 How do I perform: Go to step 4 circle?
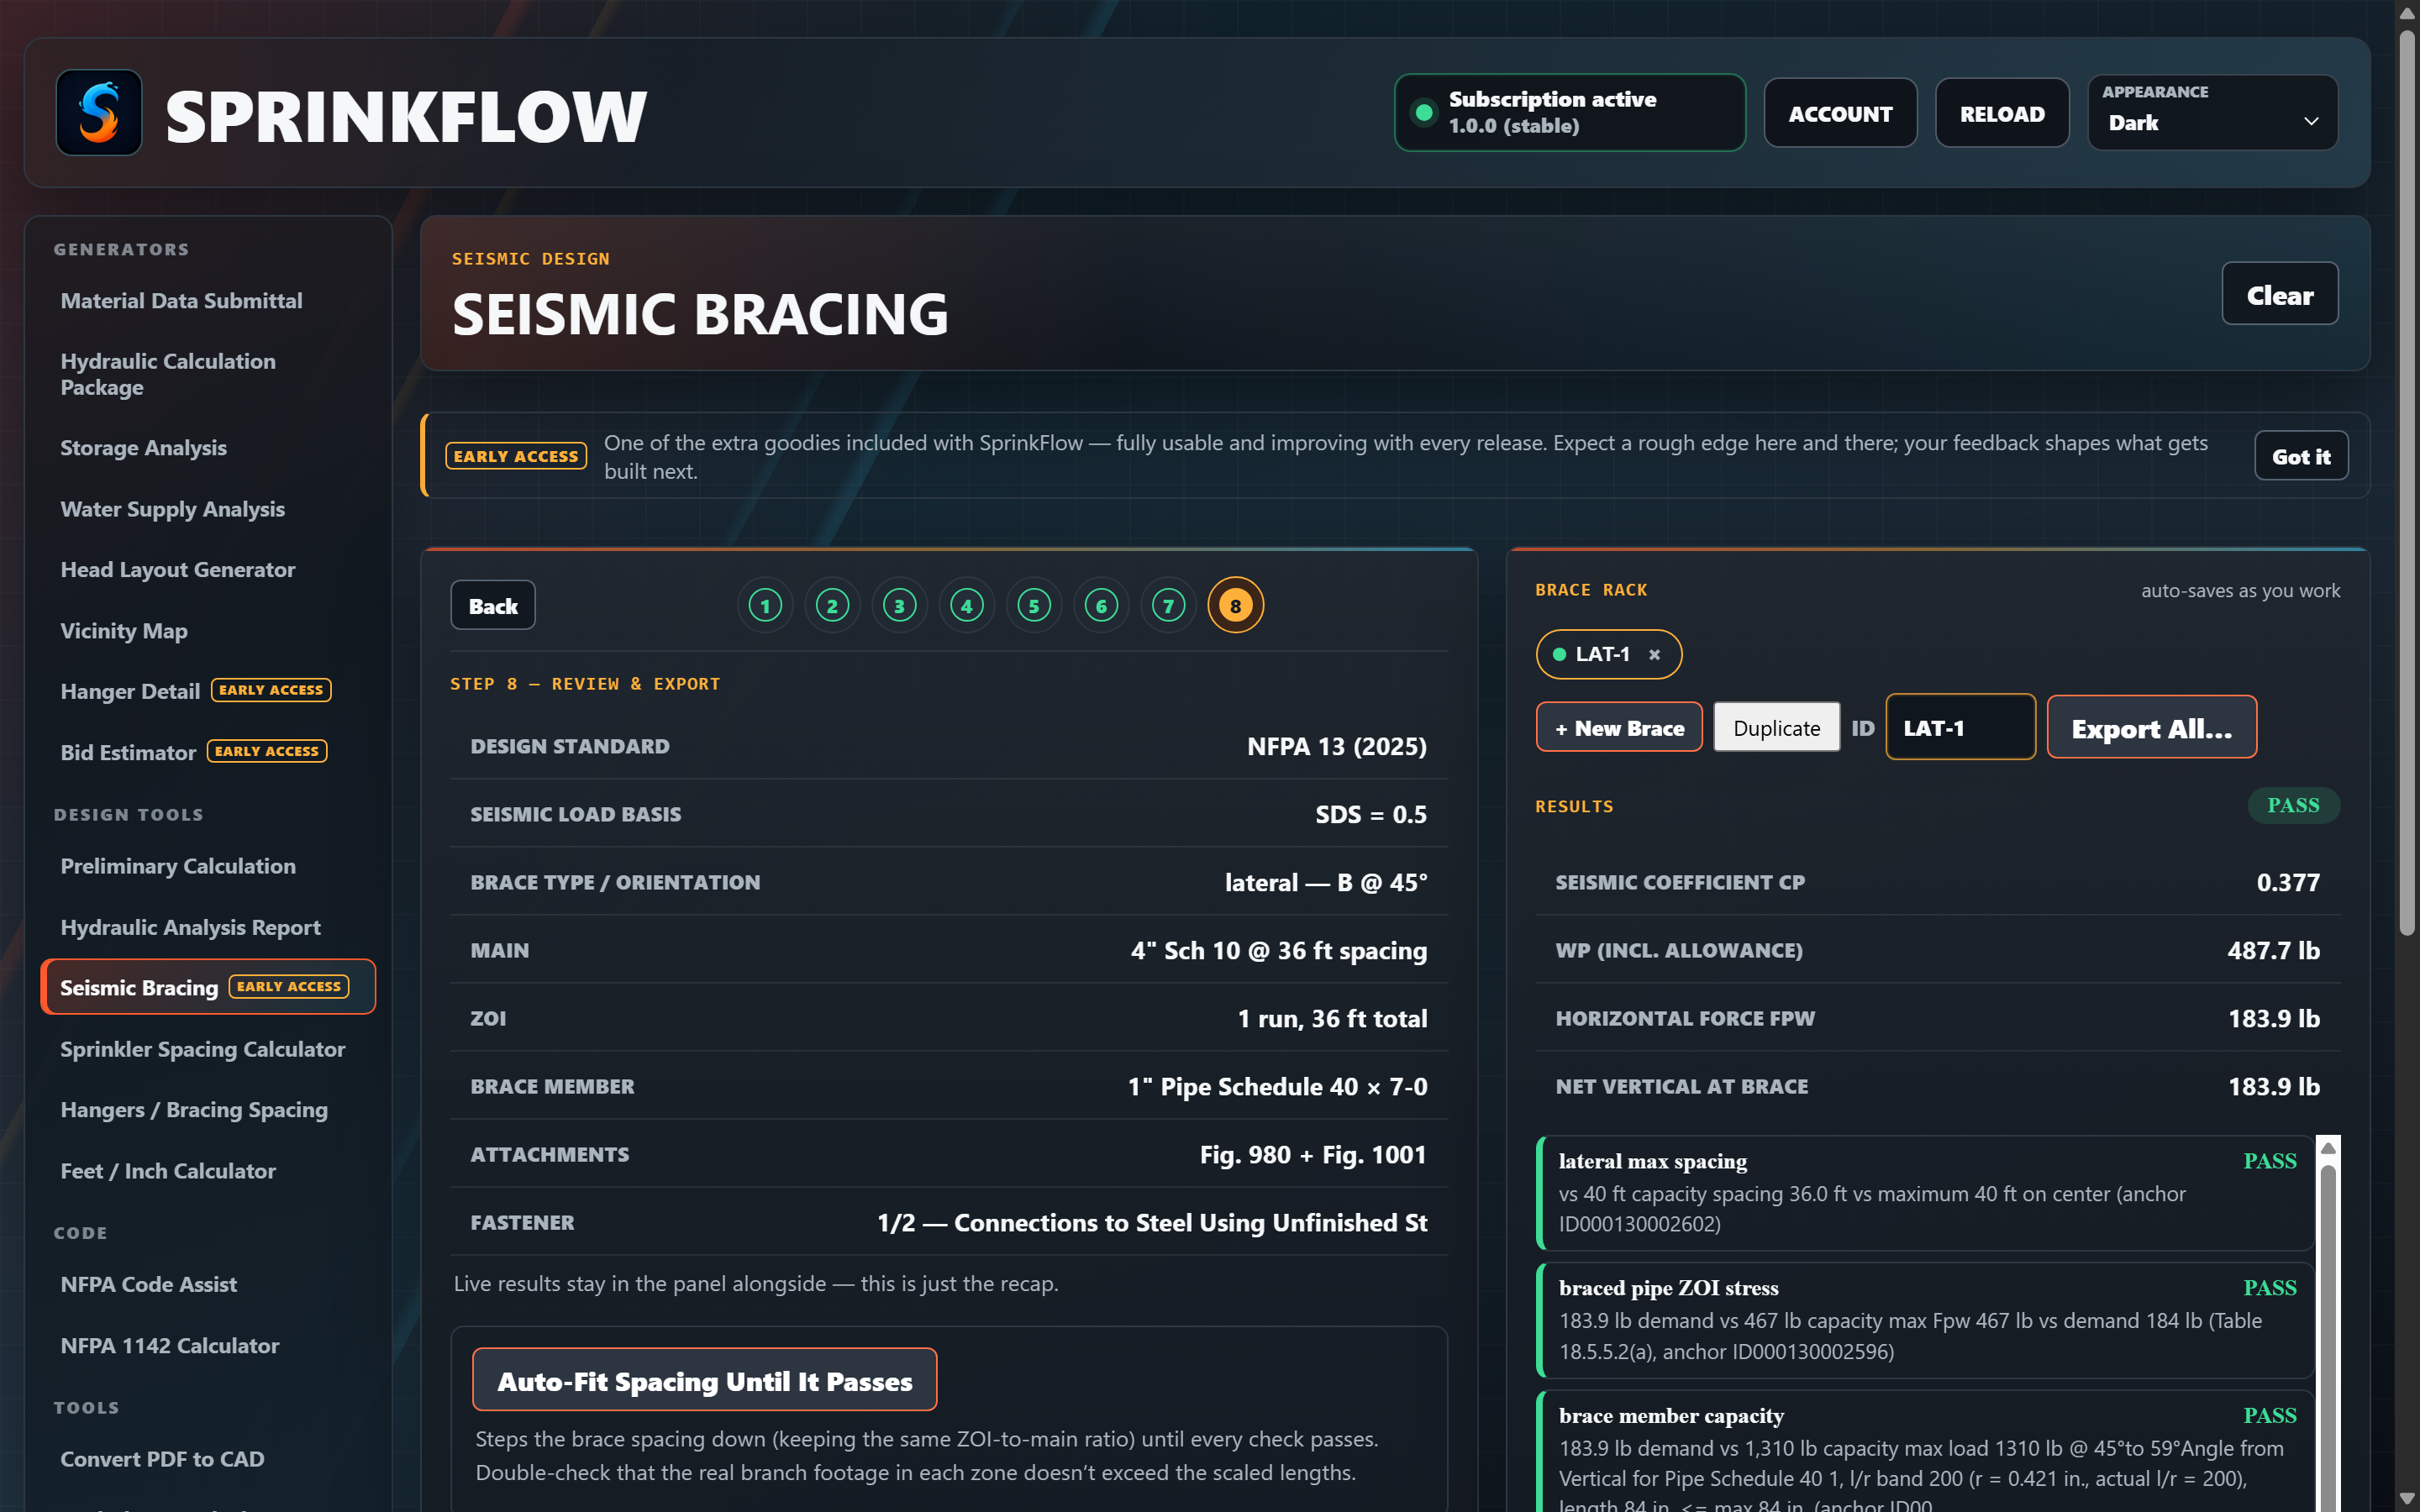[x=967, y=605]
